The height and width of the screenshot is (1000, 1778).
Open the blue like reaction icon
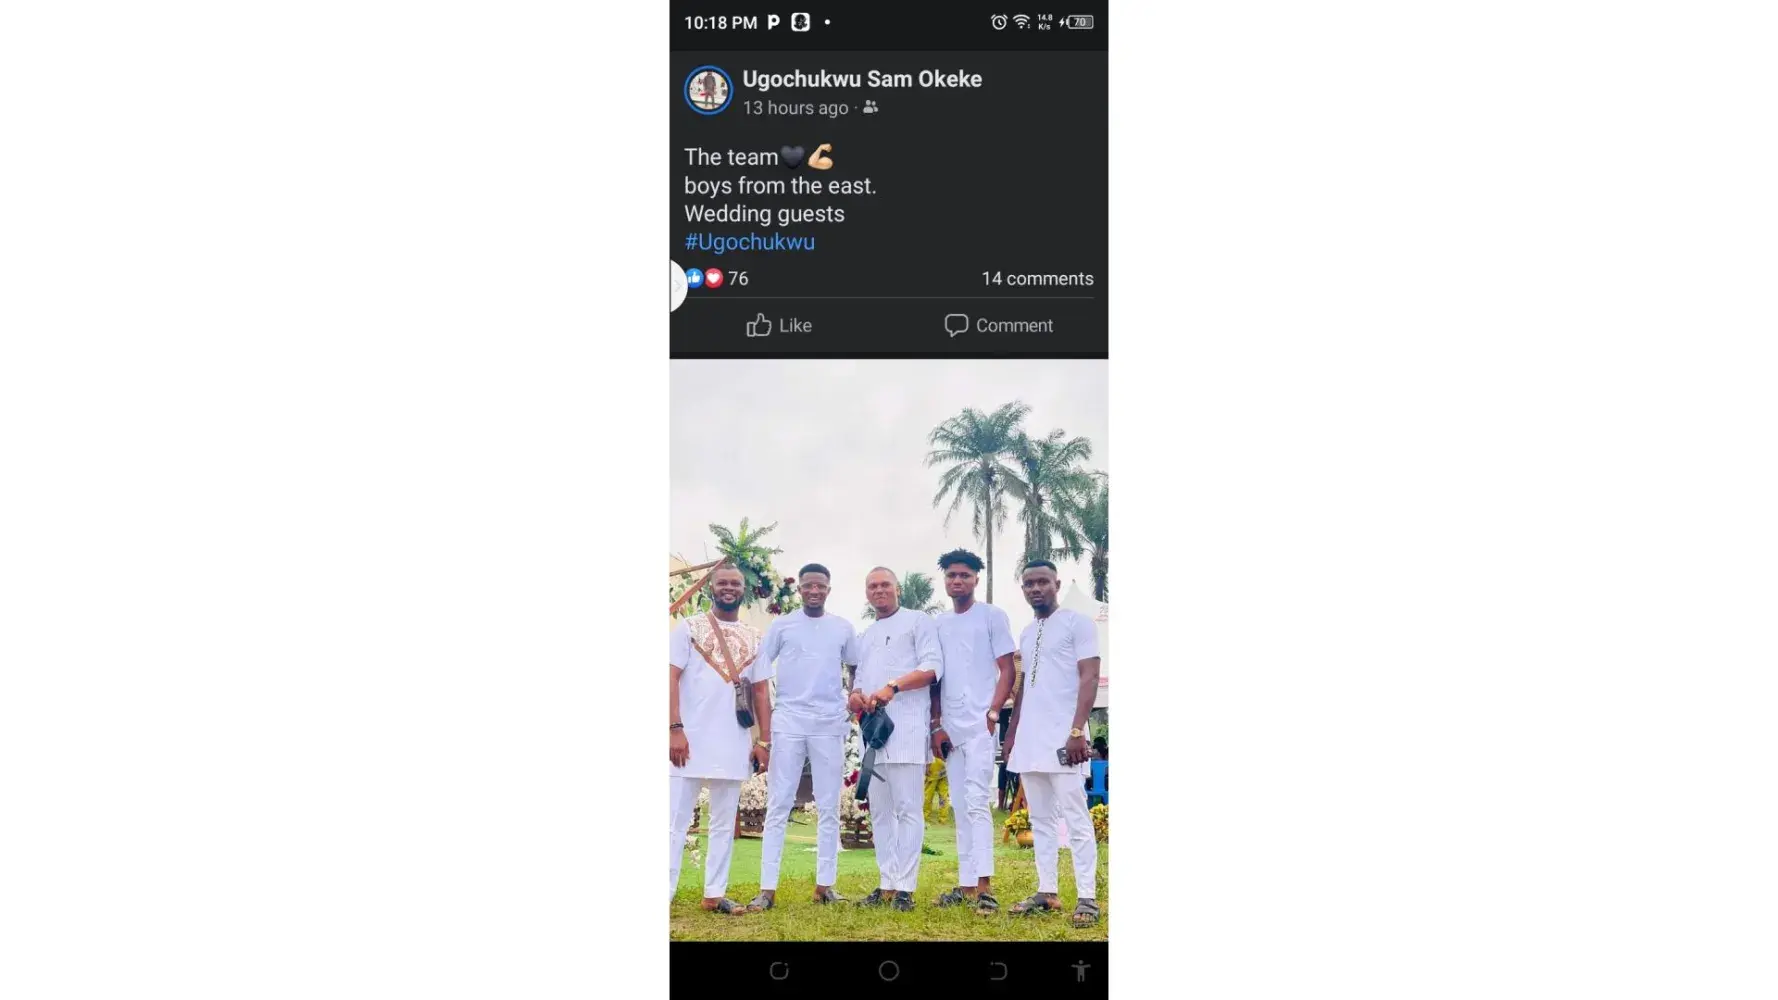(x=695, y=278)
